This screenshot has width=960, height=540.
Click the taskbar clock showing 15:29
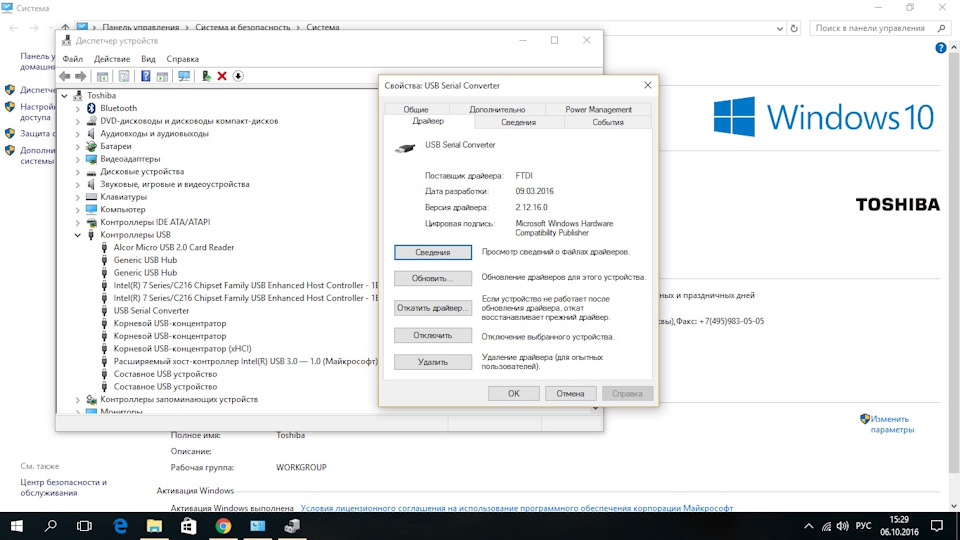(899, 526)
